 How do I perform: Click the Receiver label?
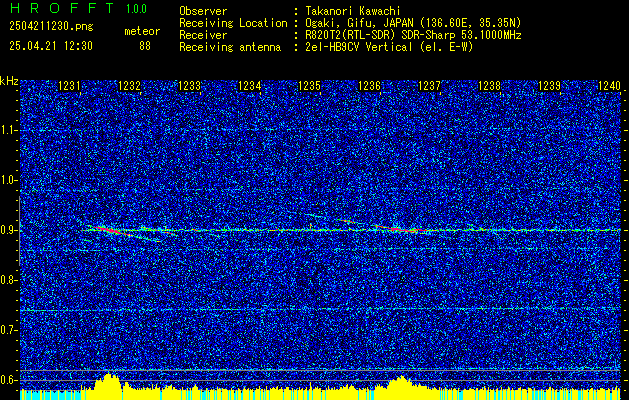click(203, 35)
